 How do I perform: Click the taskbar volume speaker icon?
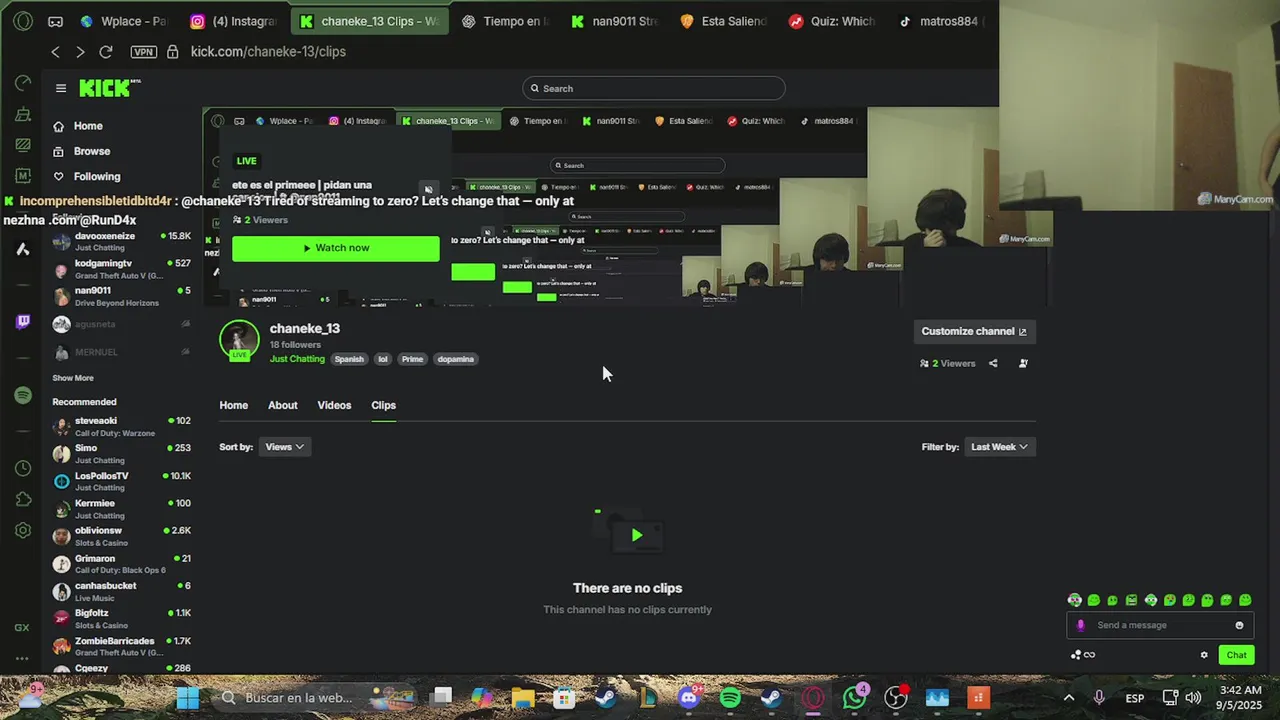(1193, 698)
